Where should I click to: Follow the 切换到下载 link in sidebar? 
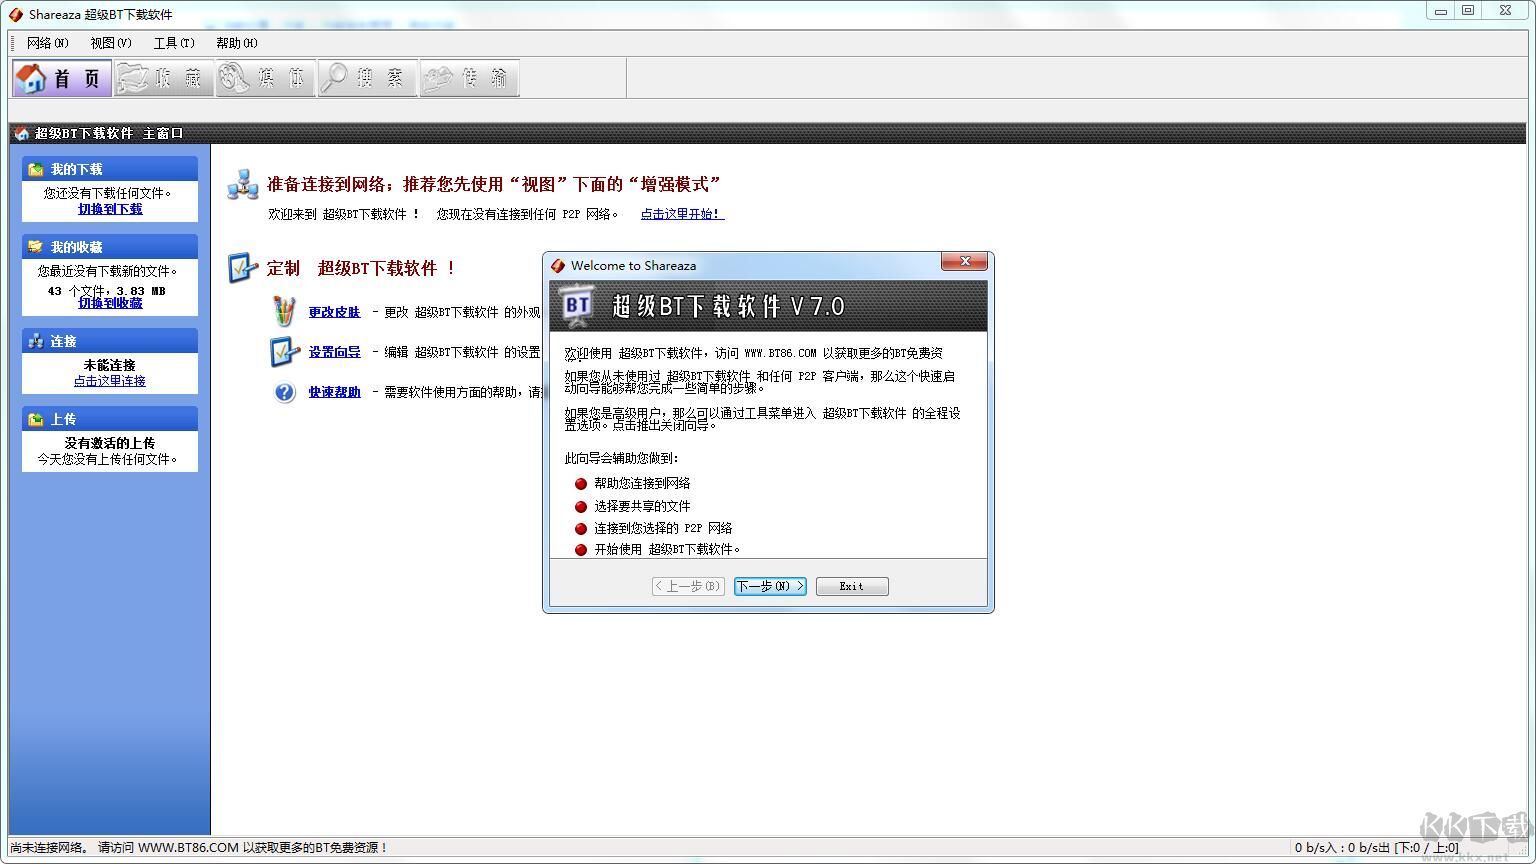pos(110,209)
